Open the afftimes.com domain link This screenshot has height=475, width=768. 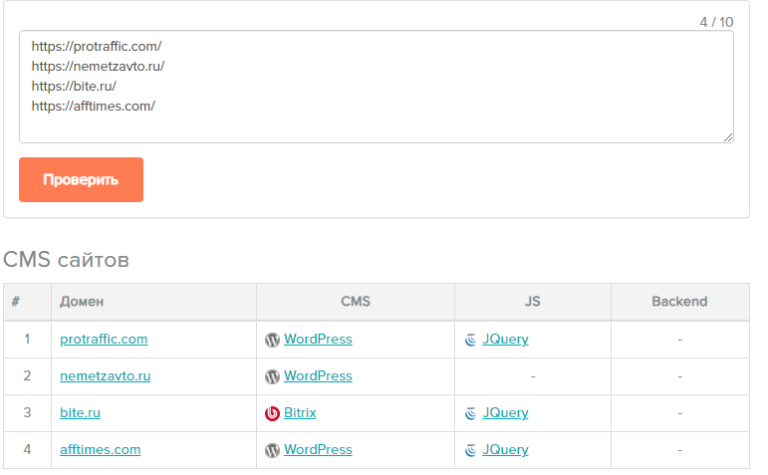point(100,450)
